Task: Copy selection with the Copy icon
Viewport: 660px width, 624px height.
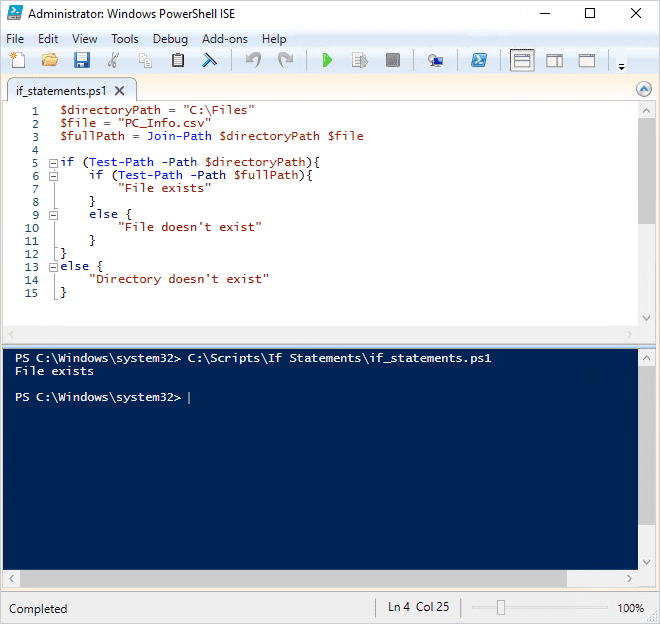Action: pos(145,60)
